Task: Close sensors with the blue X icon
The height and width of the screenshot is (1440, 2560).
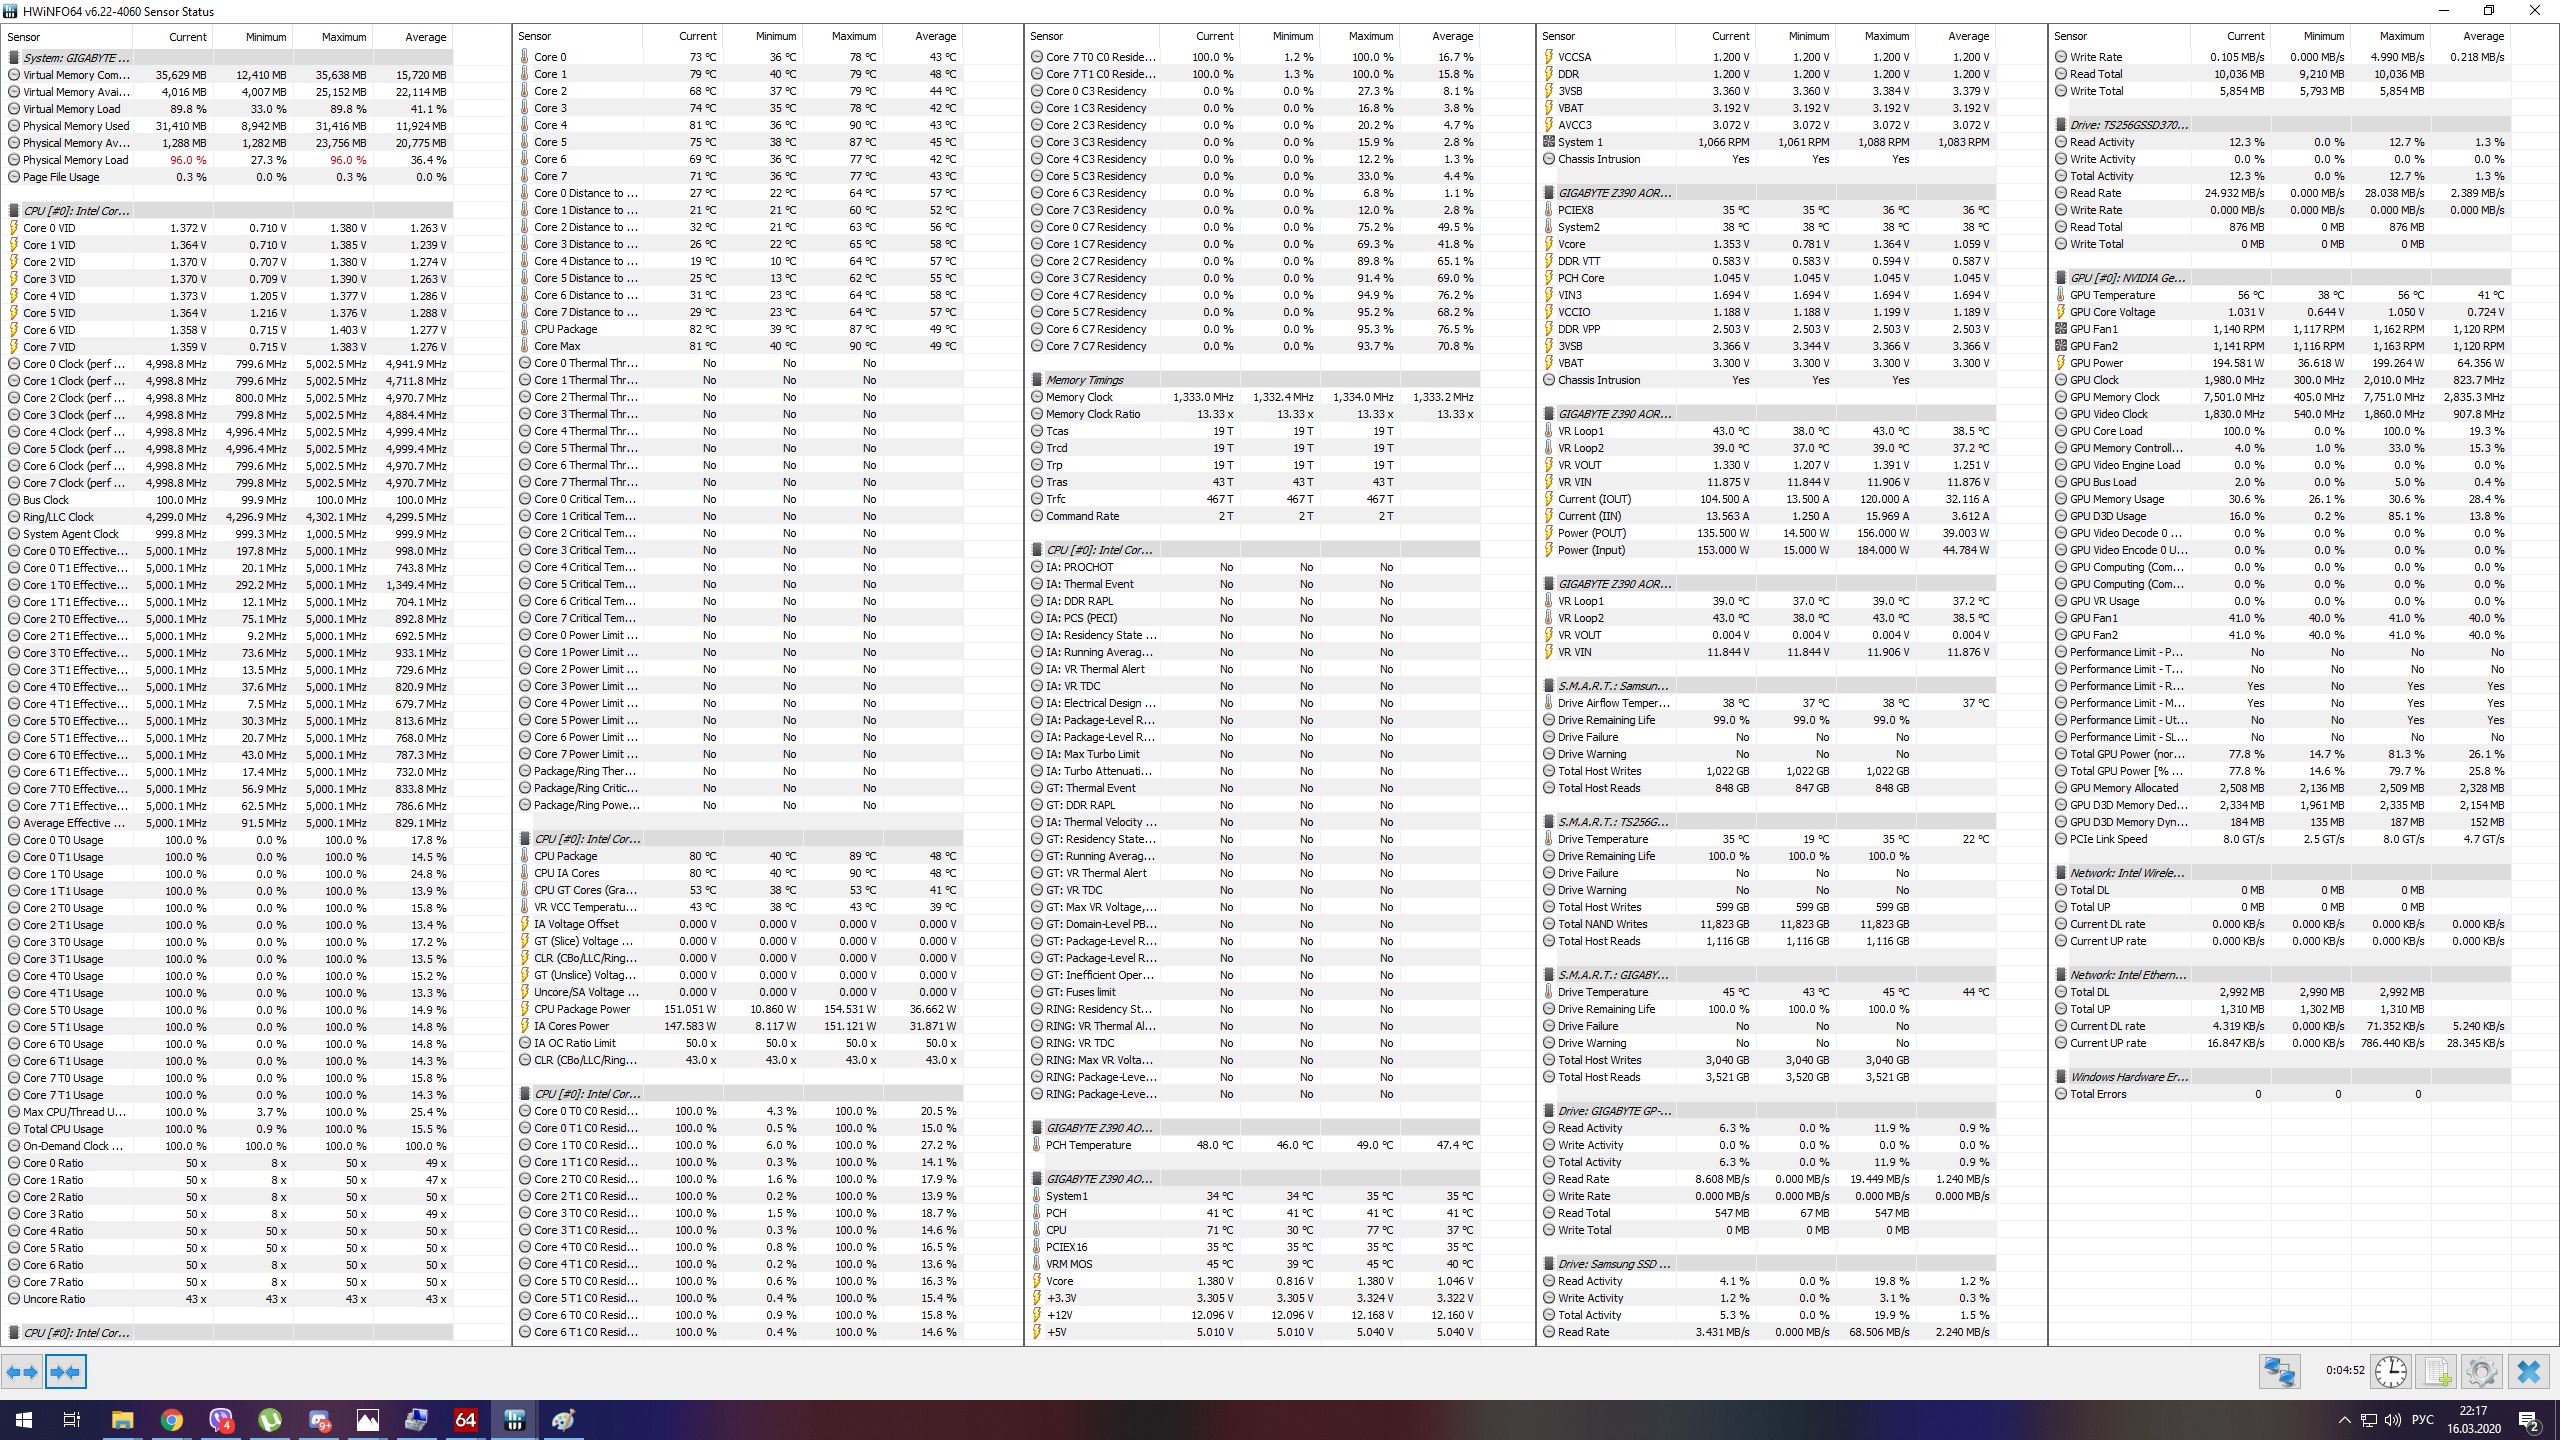Action: [x=2529, y=1372]
